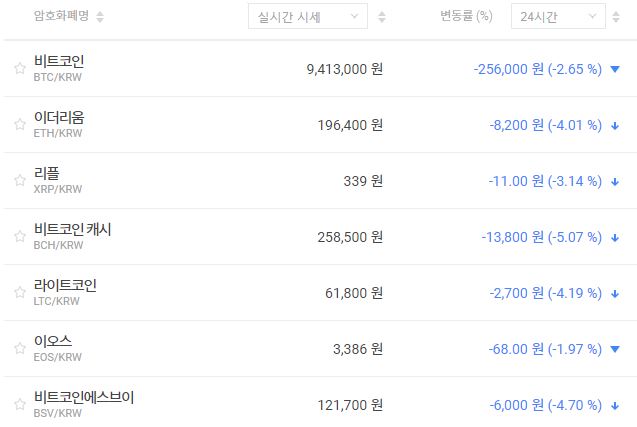Image resolution: width=637 pixels, height=427 pixels.
Task: Click the 변동률 (%) column header
Action: point(466,17)
